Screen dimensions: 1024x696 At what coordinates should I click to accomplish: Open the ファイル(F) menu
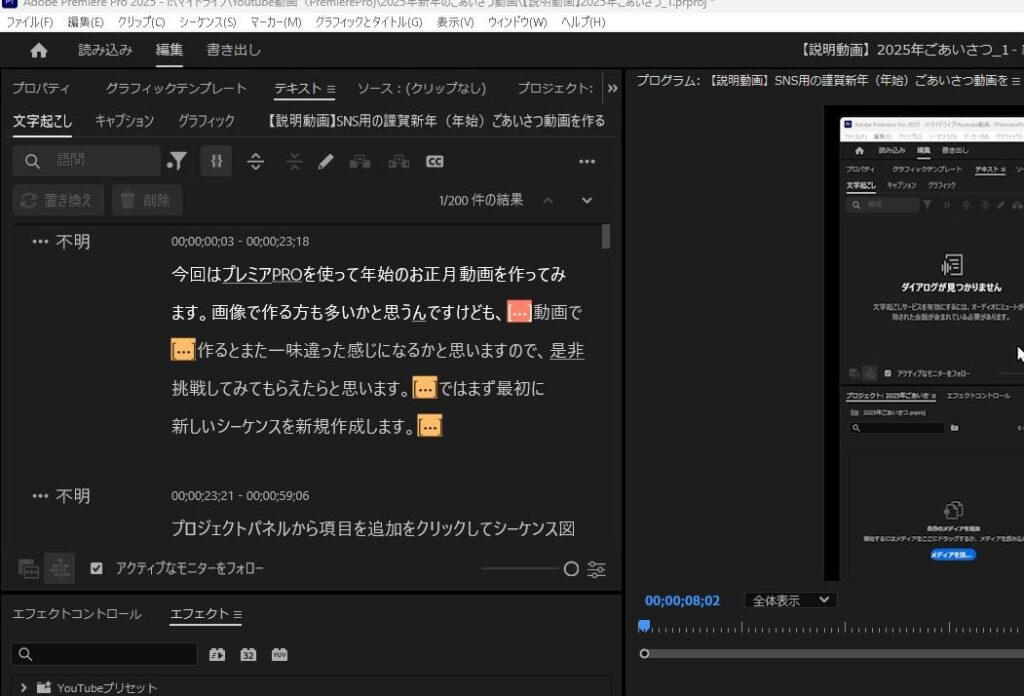[30, 22]
